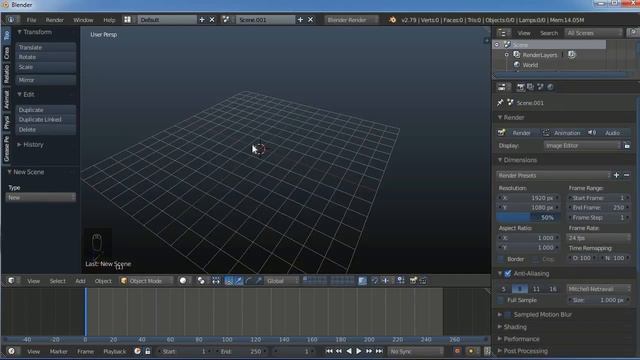
Task: Open the Render Presets dropdown
Action: click(x=553, y=176)
